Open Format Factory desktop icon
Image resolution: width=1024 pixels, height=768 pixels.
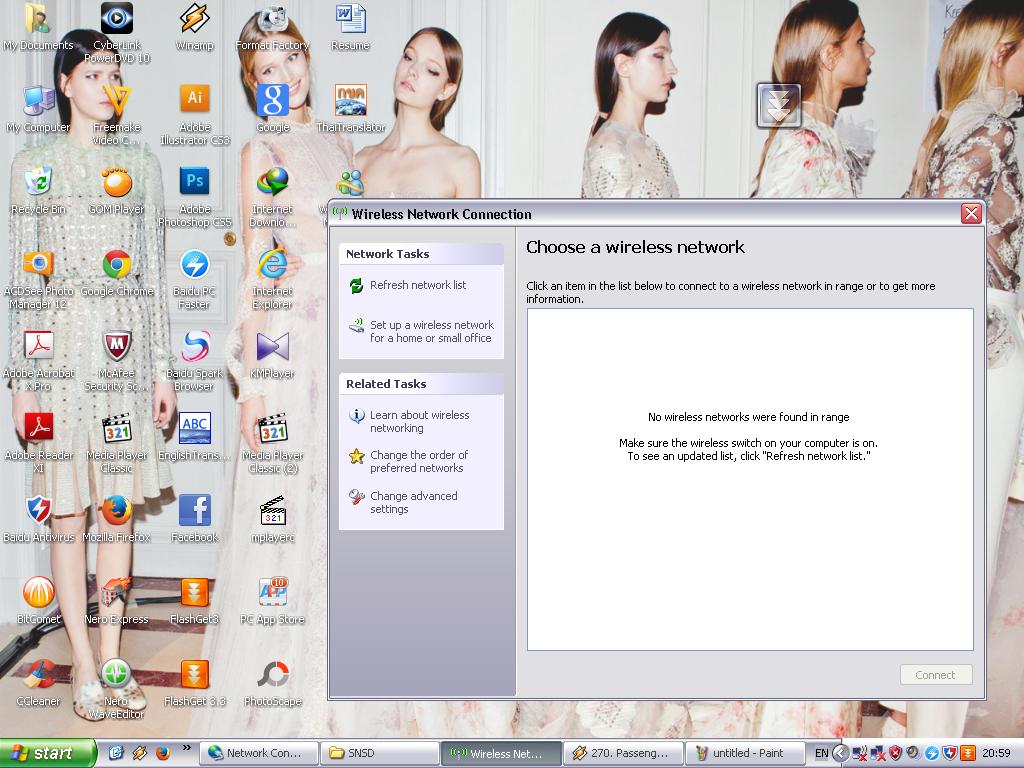[272, 27]
